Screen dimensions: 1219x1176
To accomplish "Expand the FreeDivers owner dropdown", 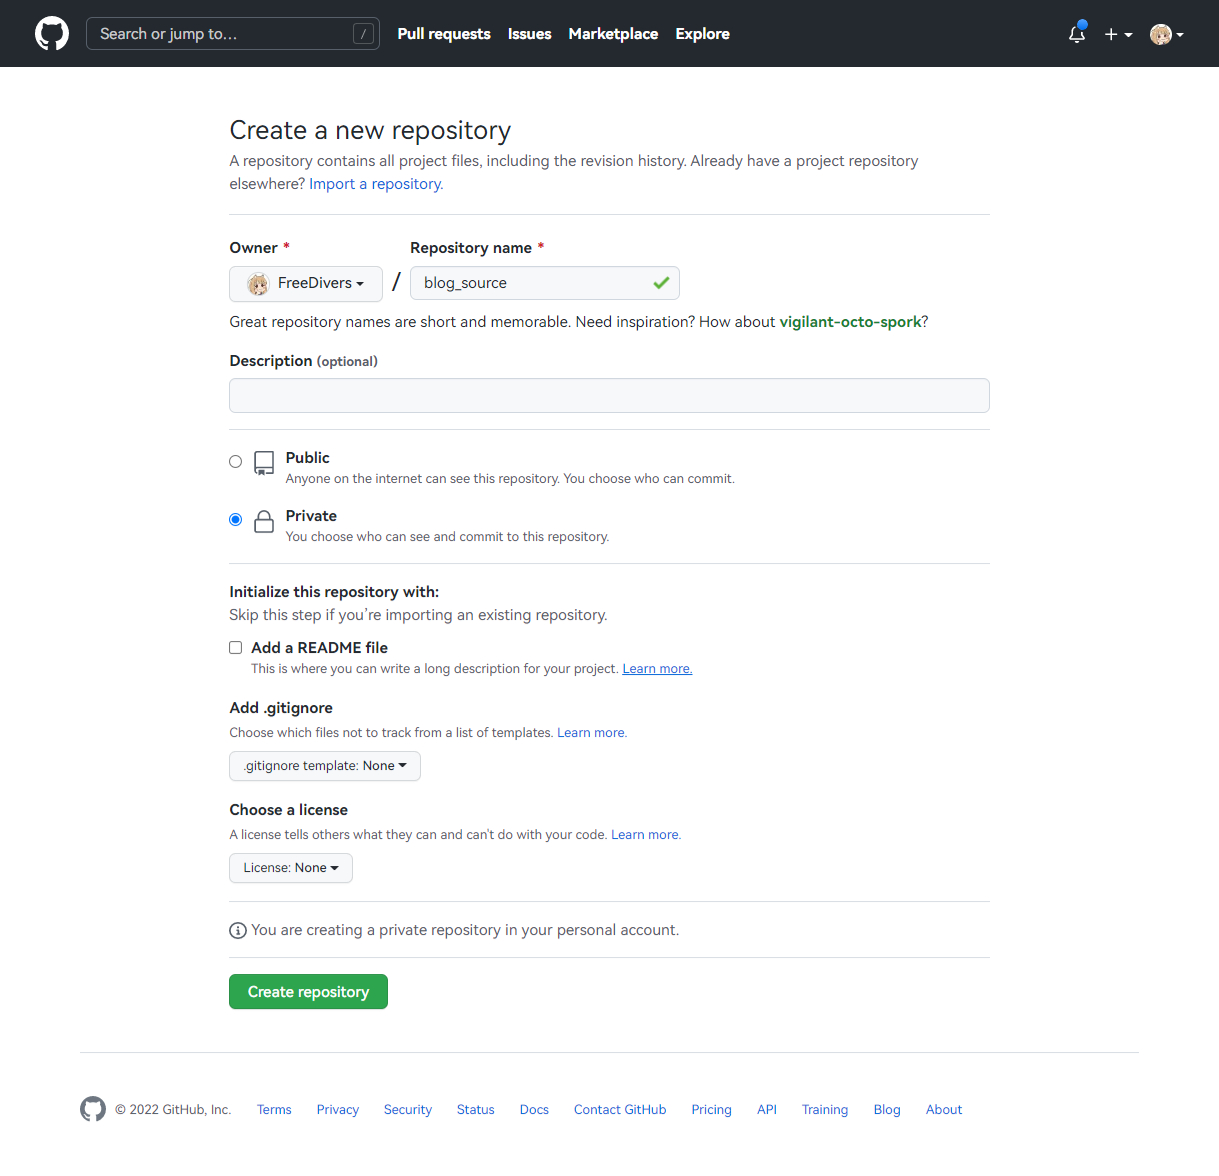I will point(306,284).
